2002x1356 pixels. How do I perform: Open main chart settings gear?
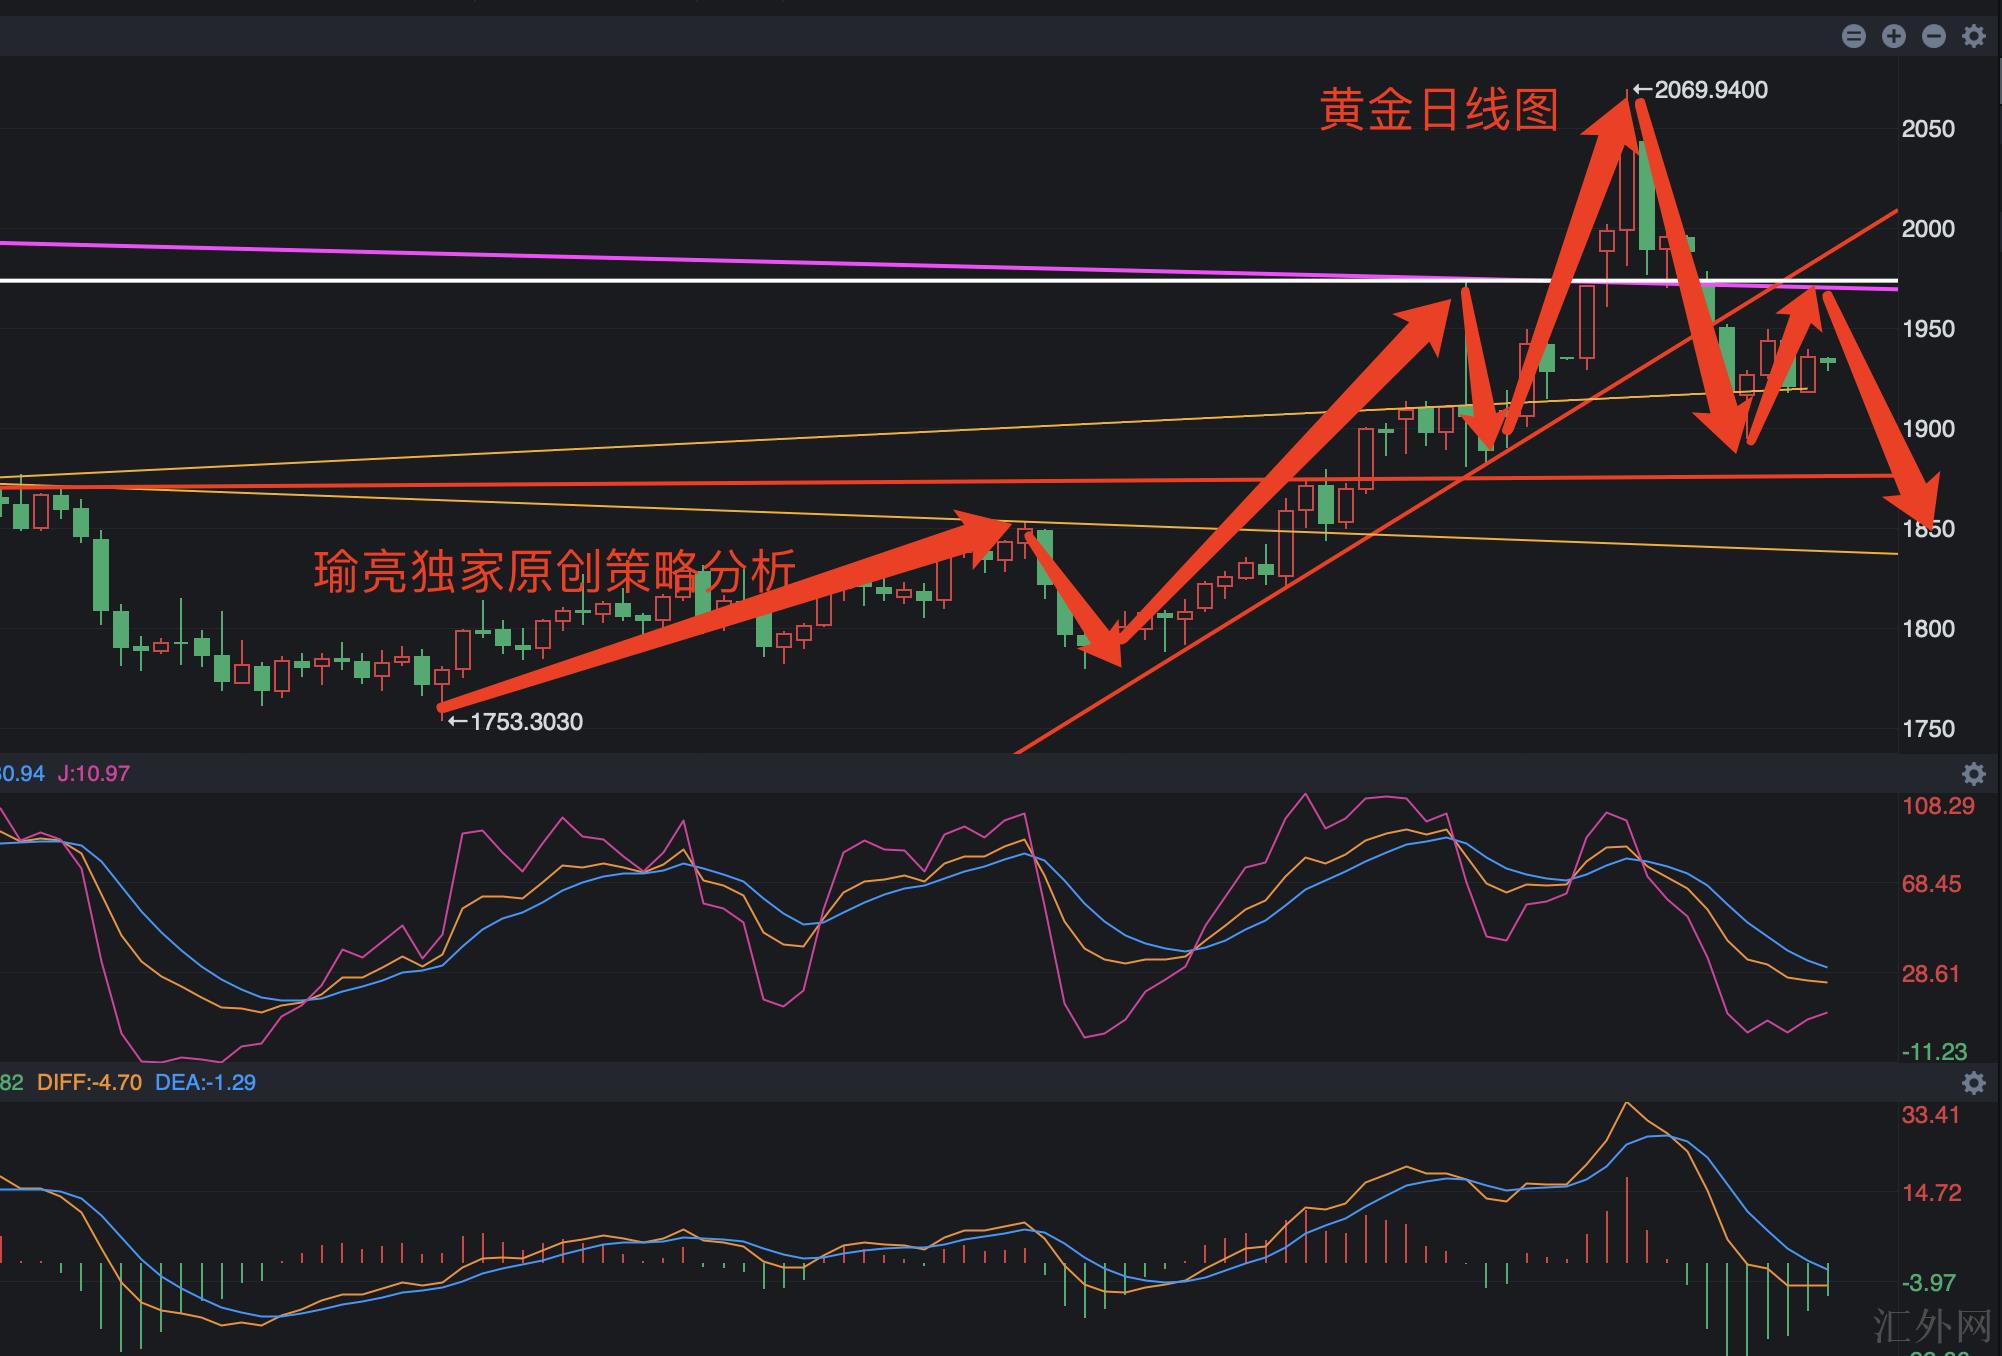tap(1973, 37)
